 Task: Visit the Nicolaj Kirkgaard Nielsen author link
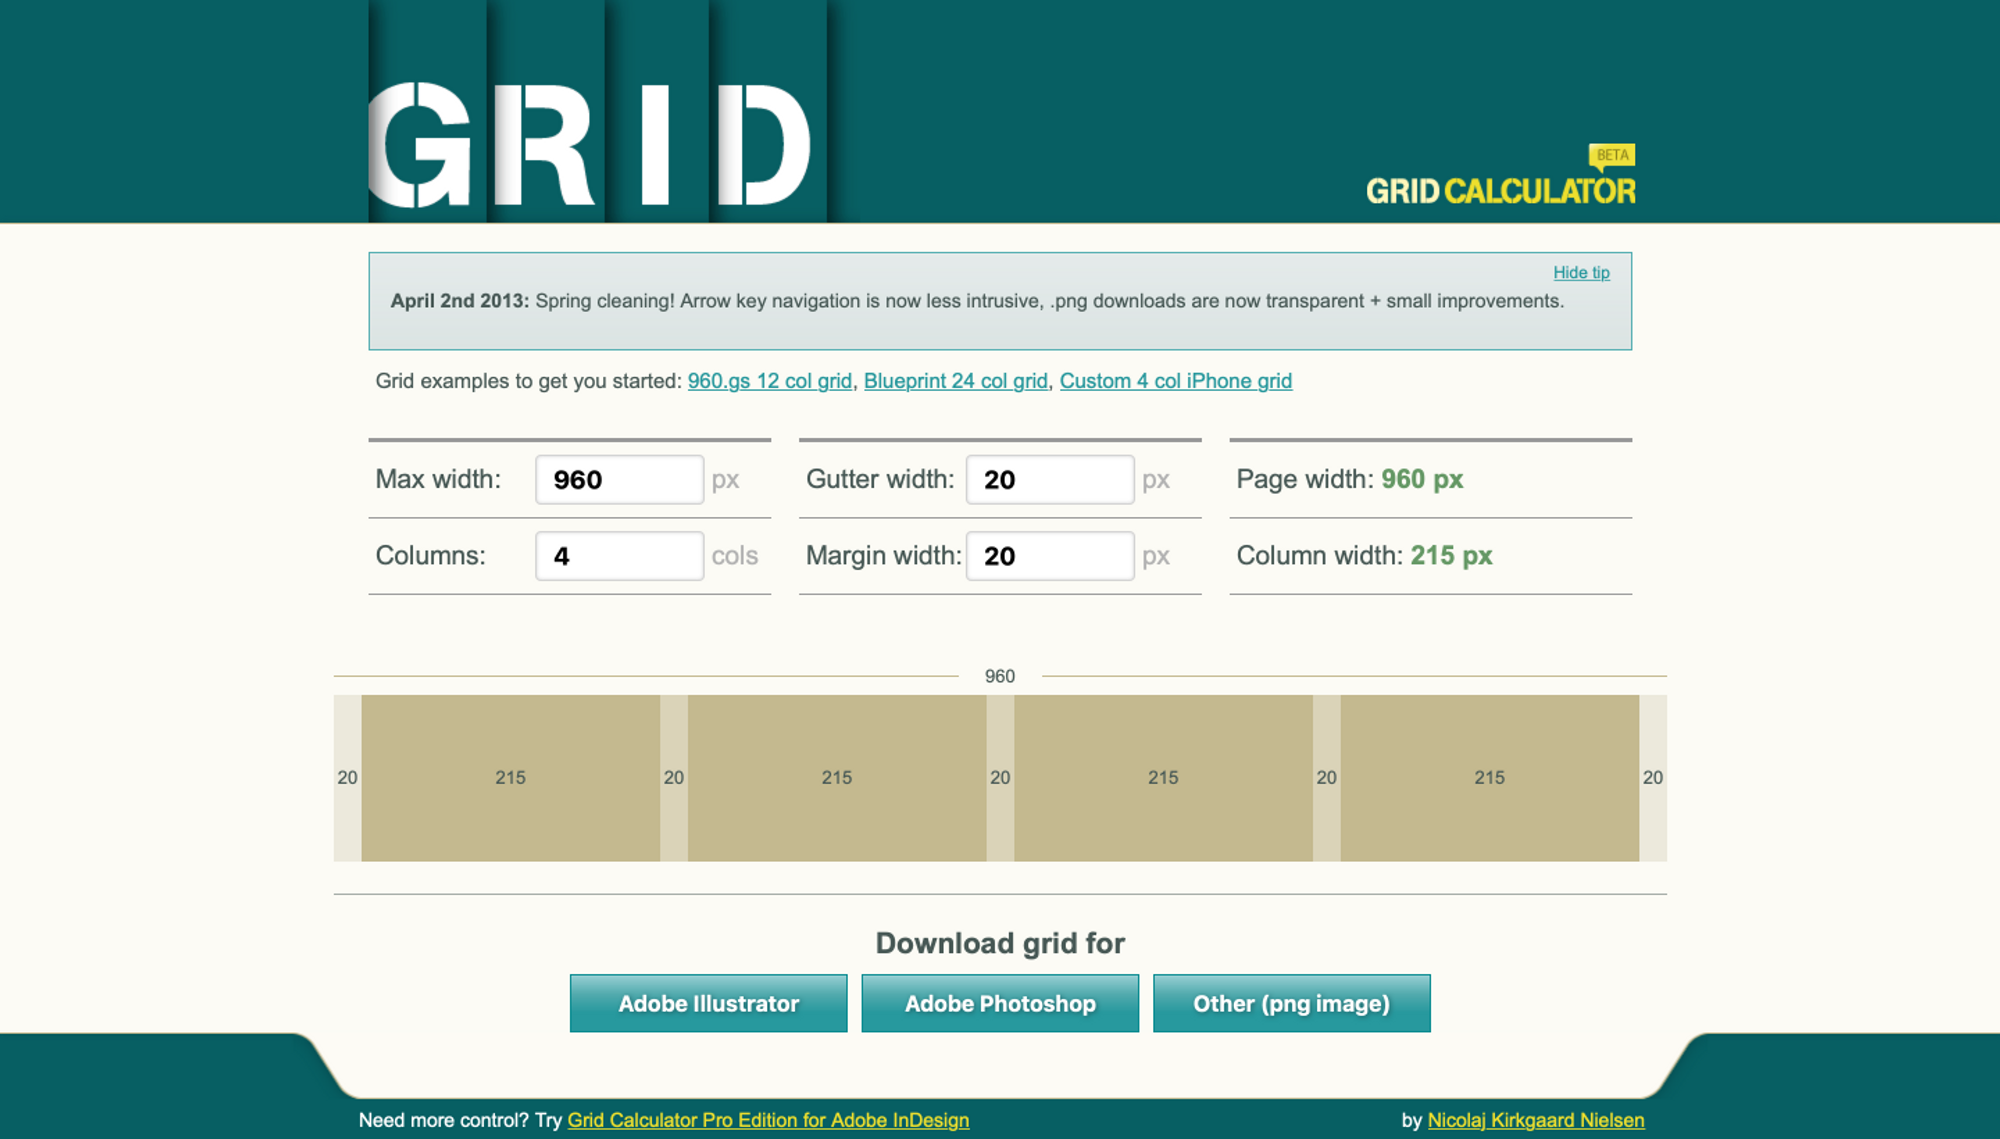(x=1535, y=1120)
